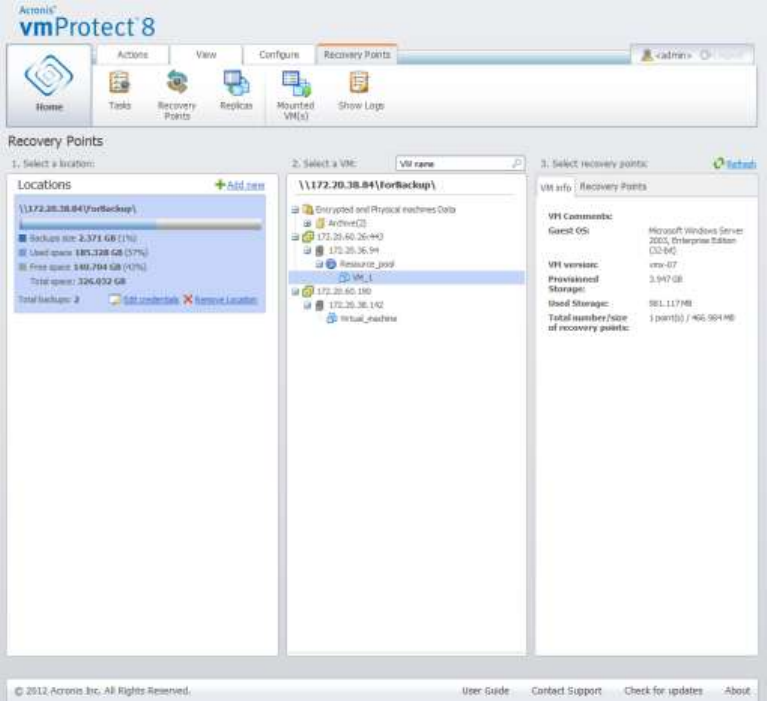This screenshot has height=701, width=767.
Task: Collapse the 172.20.38.142 host node
Action: click(x=307, y=306)
